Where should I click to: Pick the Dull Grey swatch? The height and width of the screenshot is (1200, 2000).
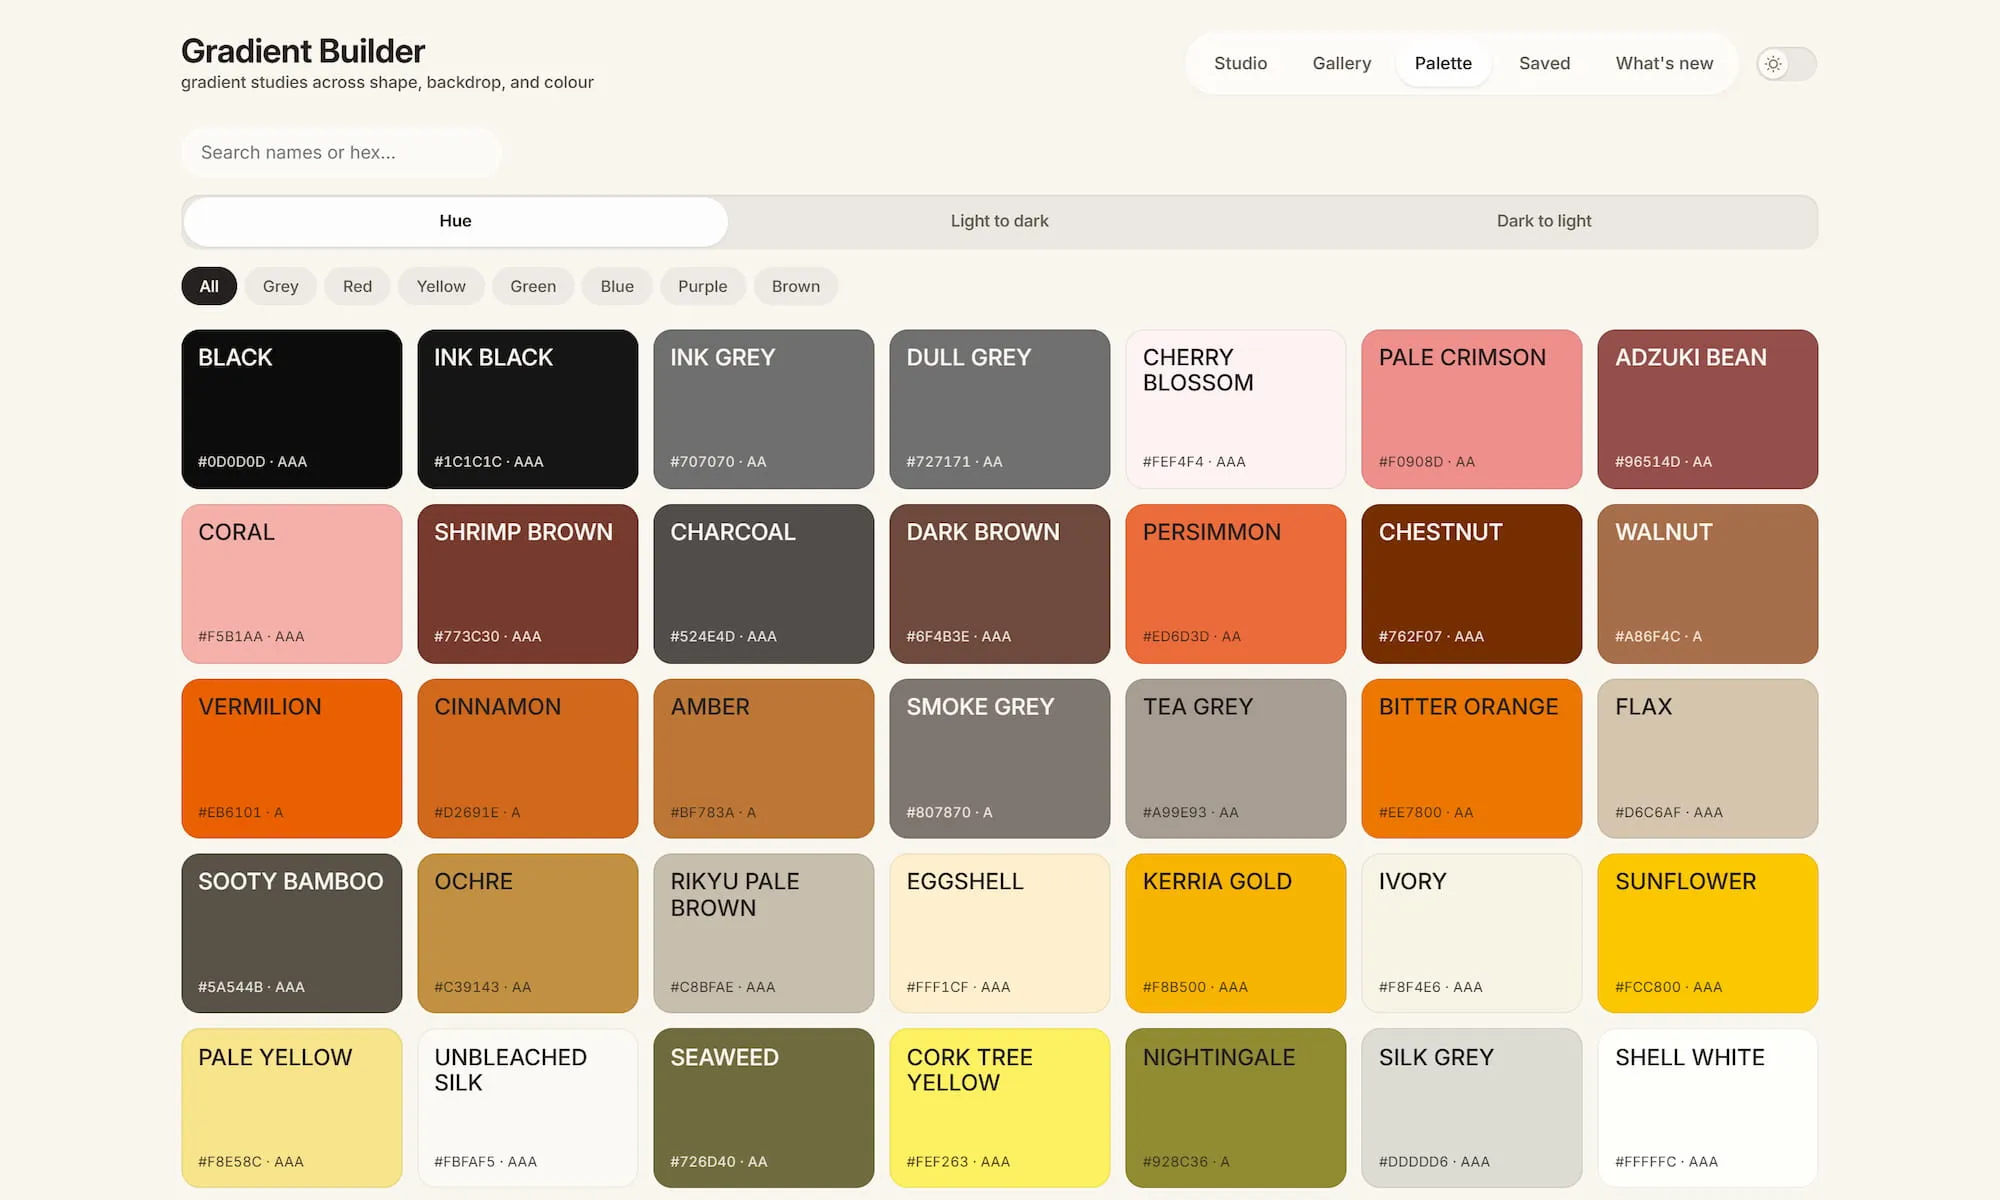[1000, 409]
